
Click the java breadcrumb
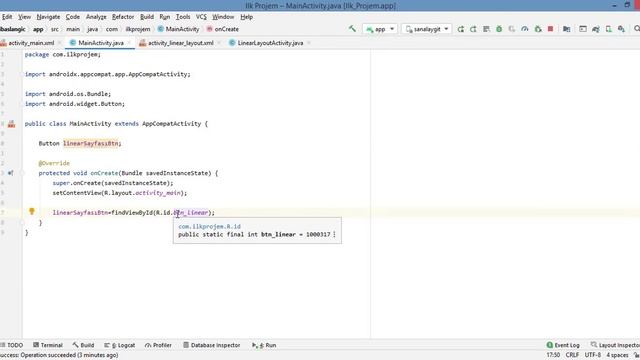coord(93,29)
